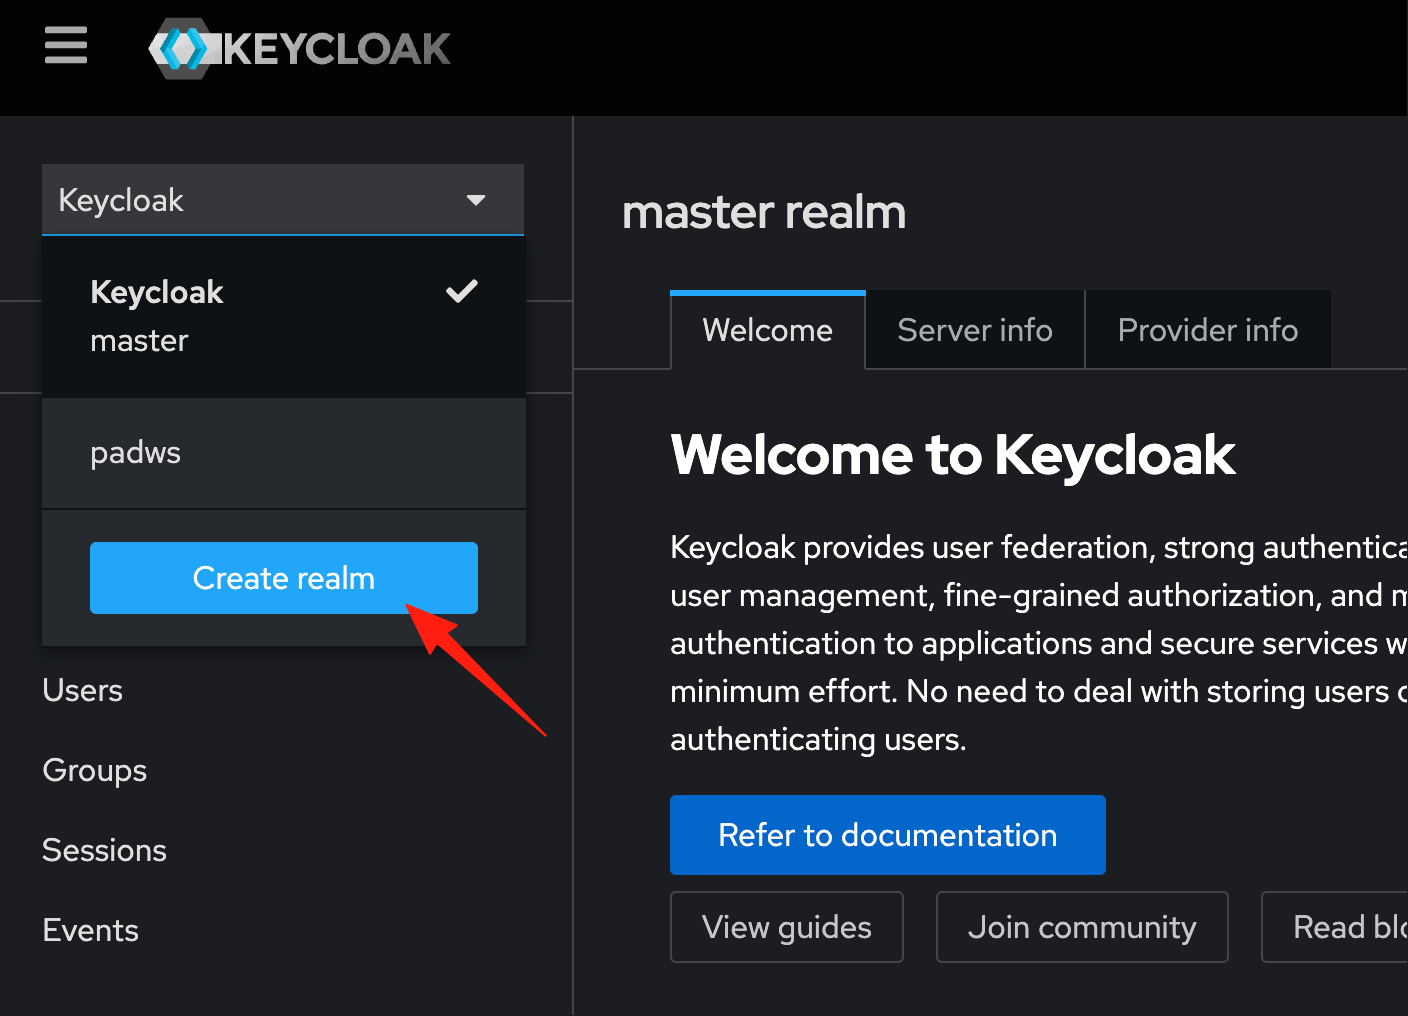Click the Keycloak realm selector field

(x=283, y=200)
